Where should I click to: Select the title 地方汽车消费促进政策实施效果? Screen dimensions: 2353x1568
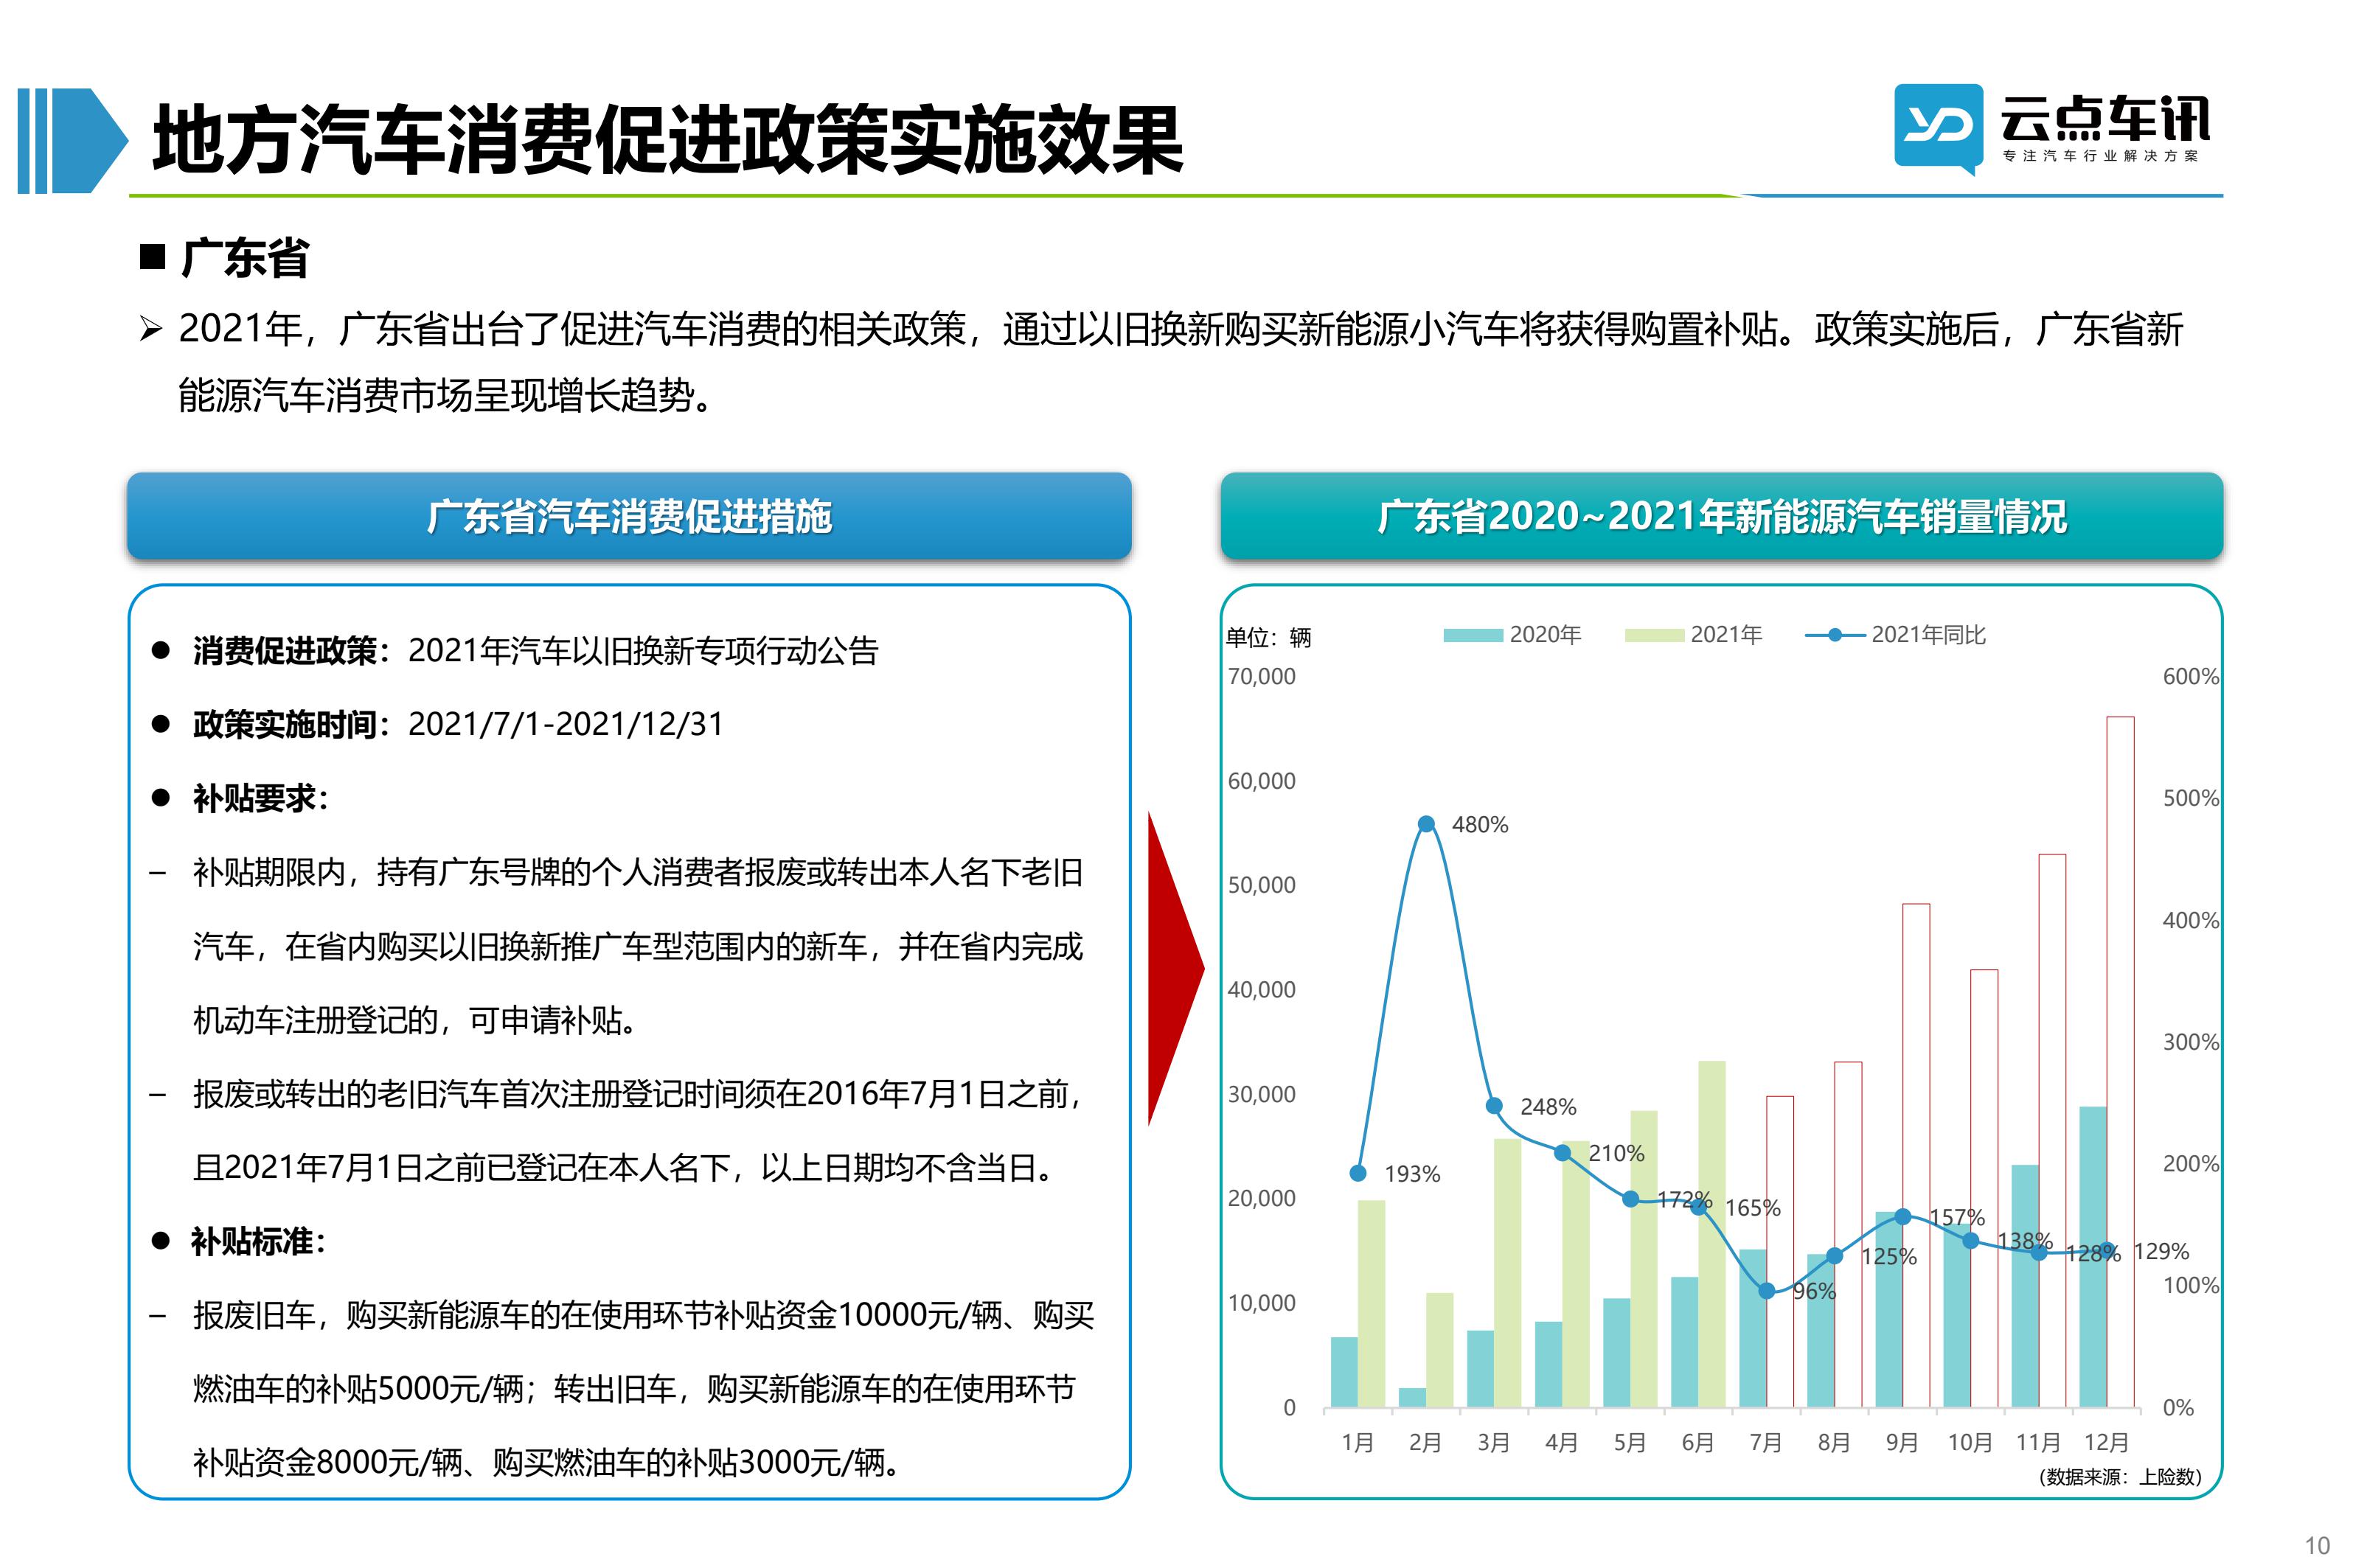(667, 140)
